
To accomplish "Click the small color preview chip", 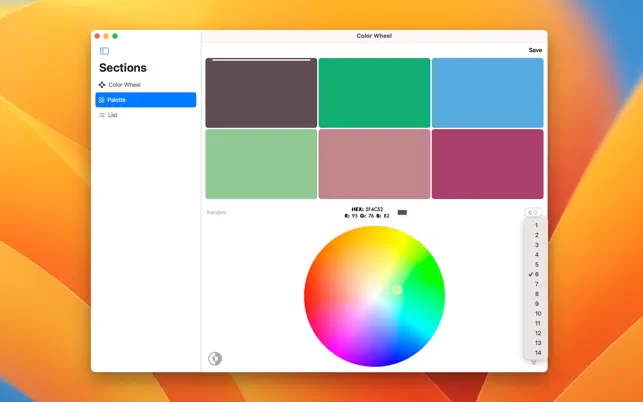I will [x=402, y=212].
